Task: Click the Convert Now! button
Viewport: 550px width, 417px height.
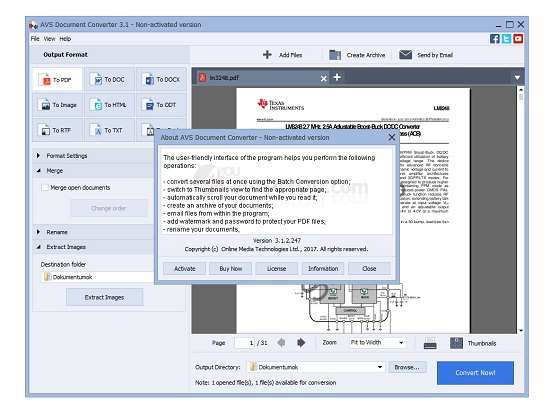Action: coord(475,373)
